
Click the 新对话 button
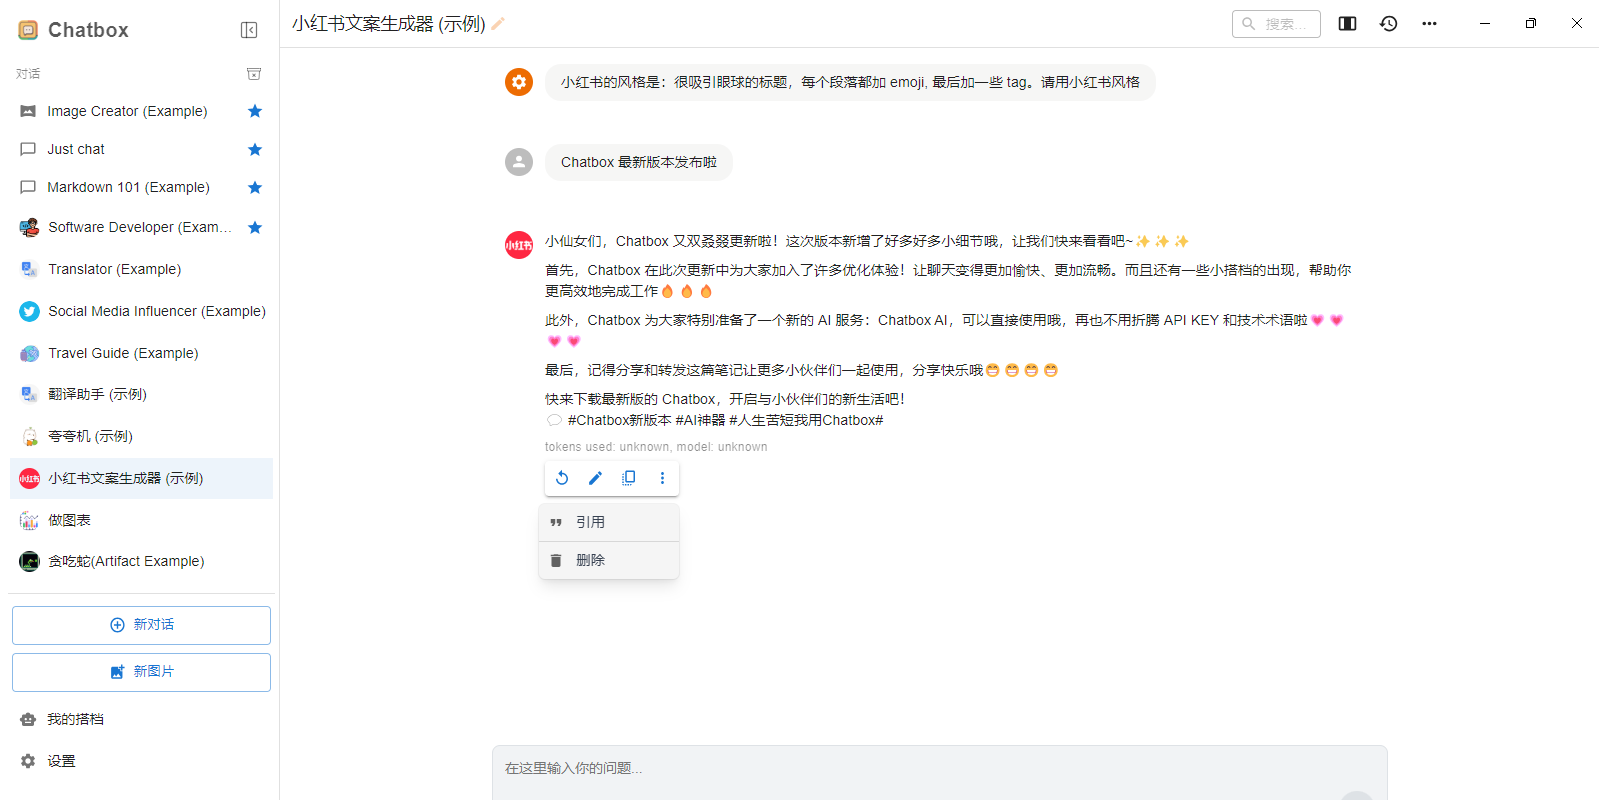coord(141,624)
